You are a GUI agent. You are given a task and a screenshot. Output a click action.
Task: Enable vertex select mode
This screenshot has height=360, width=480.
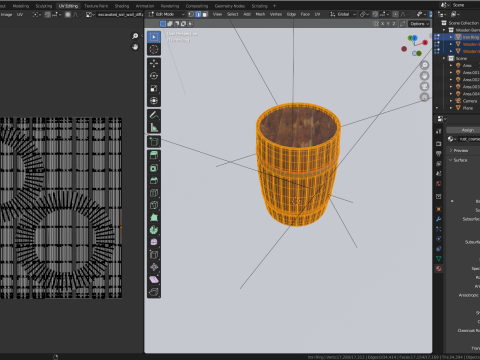[191, 14]
